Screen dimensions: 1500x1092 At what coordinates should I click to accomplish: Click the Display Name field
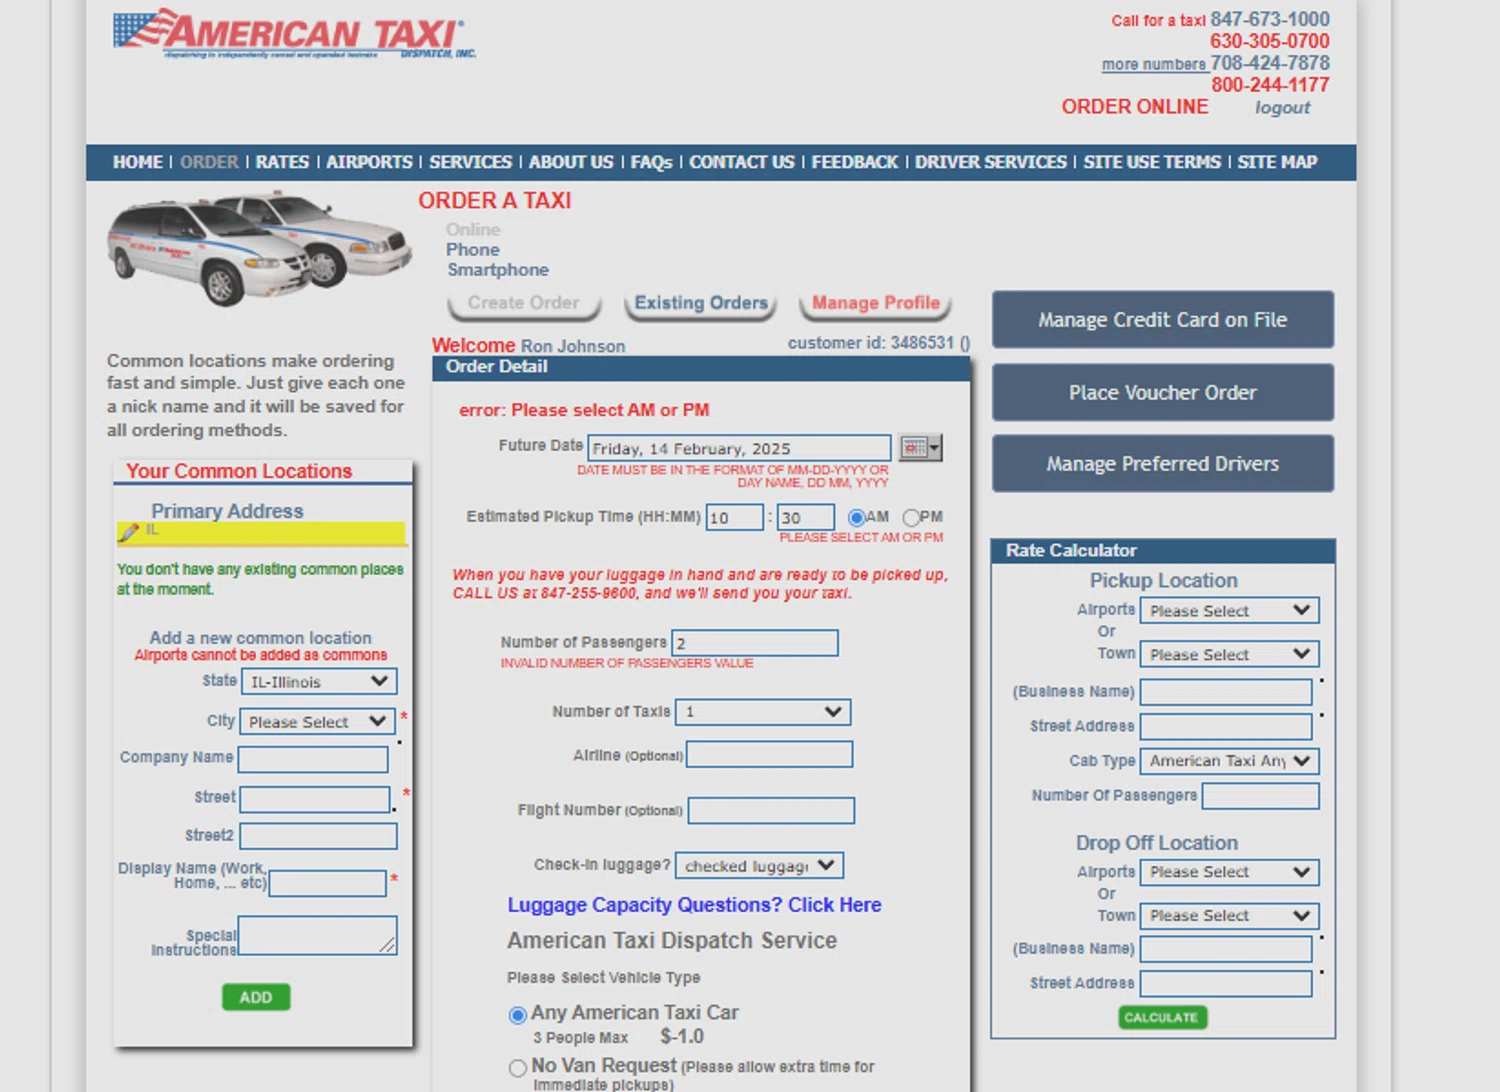pos(328,883)
